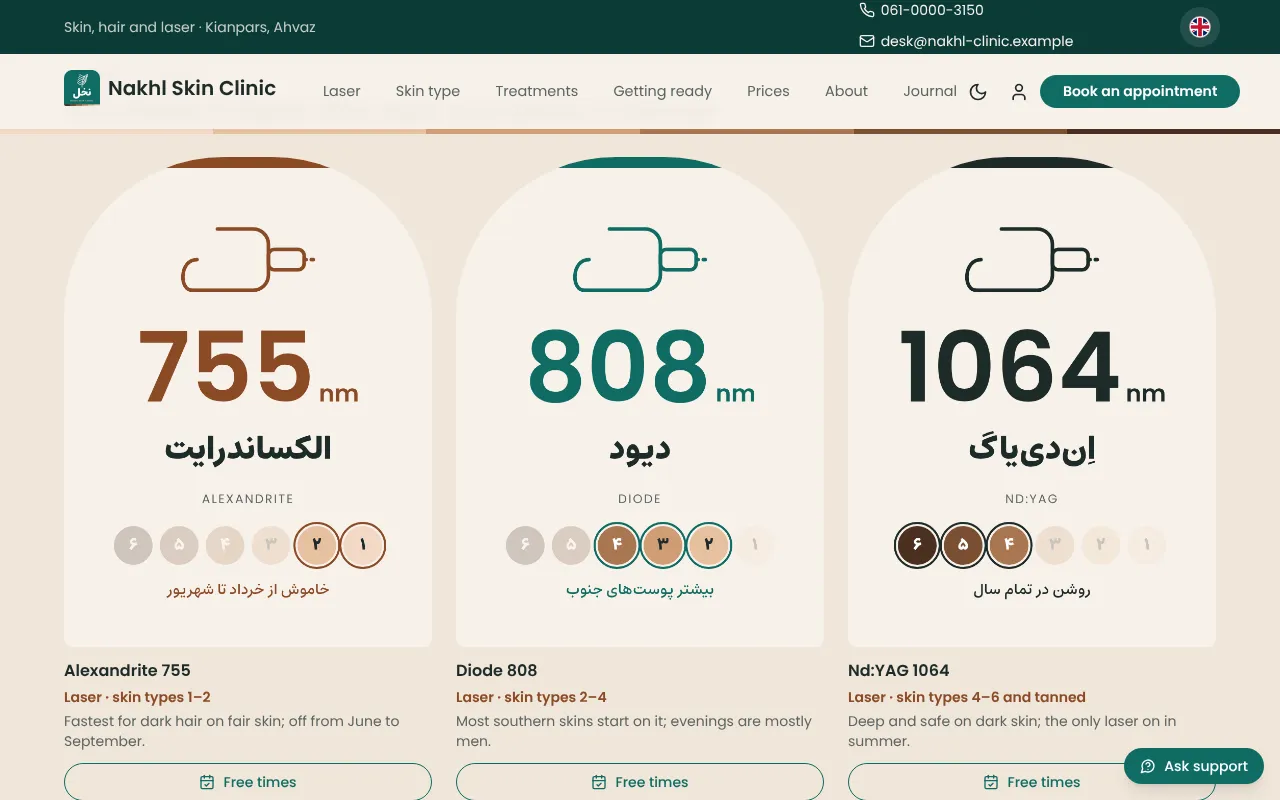Click "Laser · skin types 1–2" label
The image size is (1280, 800).
(x=137, y=697)
